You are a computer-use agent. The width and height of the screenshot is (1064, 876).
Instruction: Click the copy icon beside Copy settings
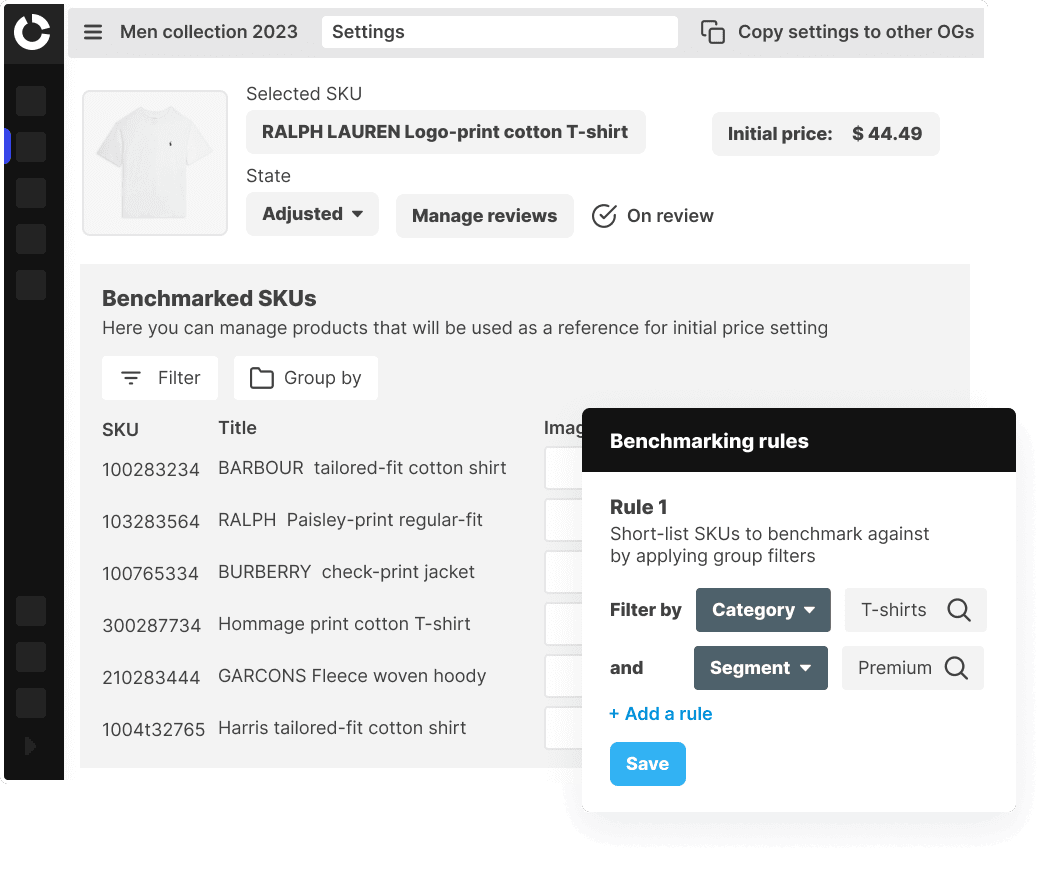[x=712, y=31]
